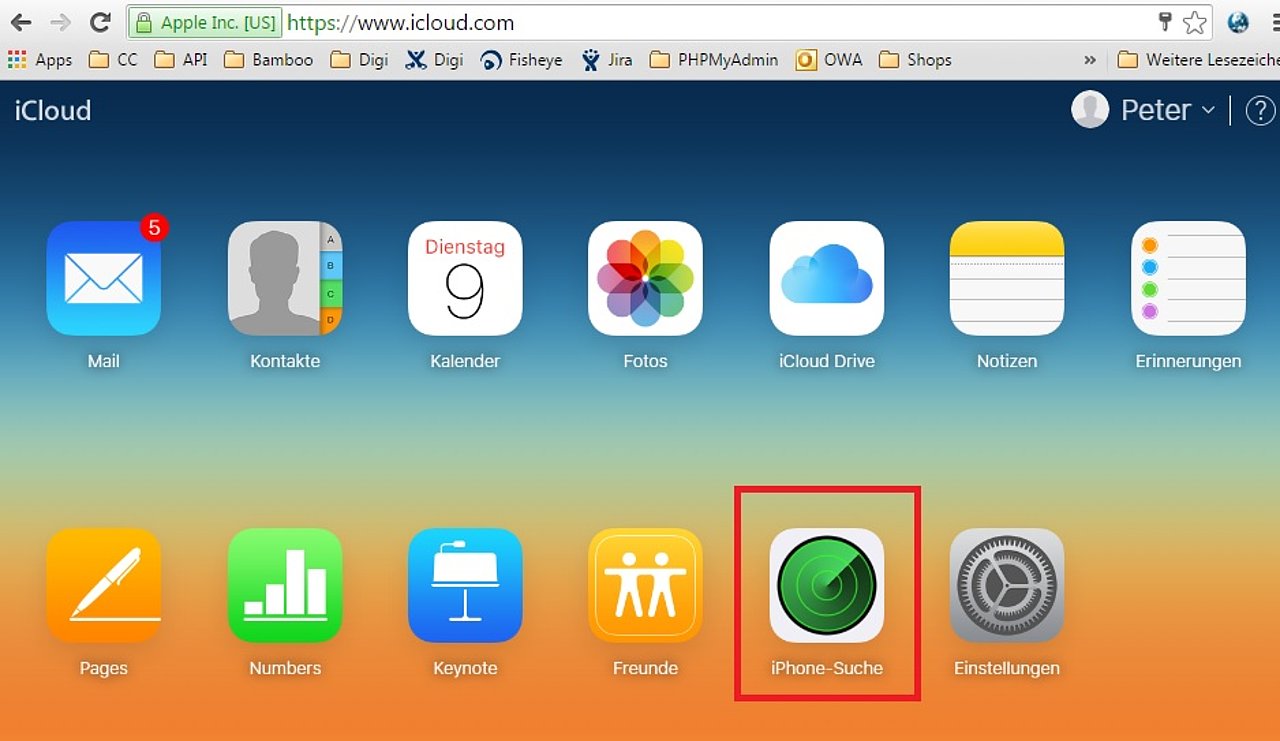The image size is (1280, 741).
Task: Show more bookmarks via chevron
Action: [x=1090, y=60]
